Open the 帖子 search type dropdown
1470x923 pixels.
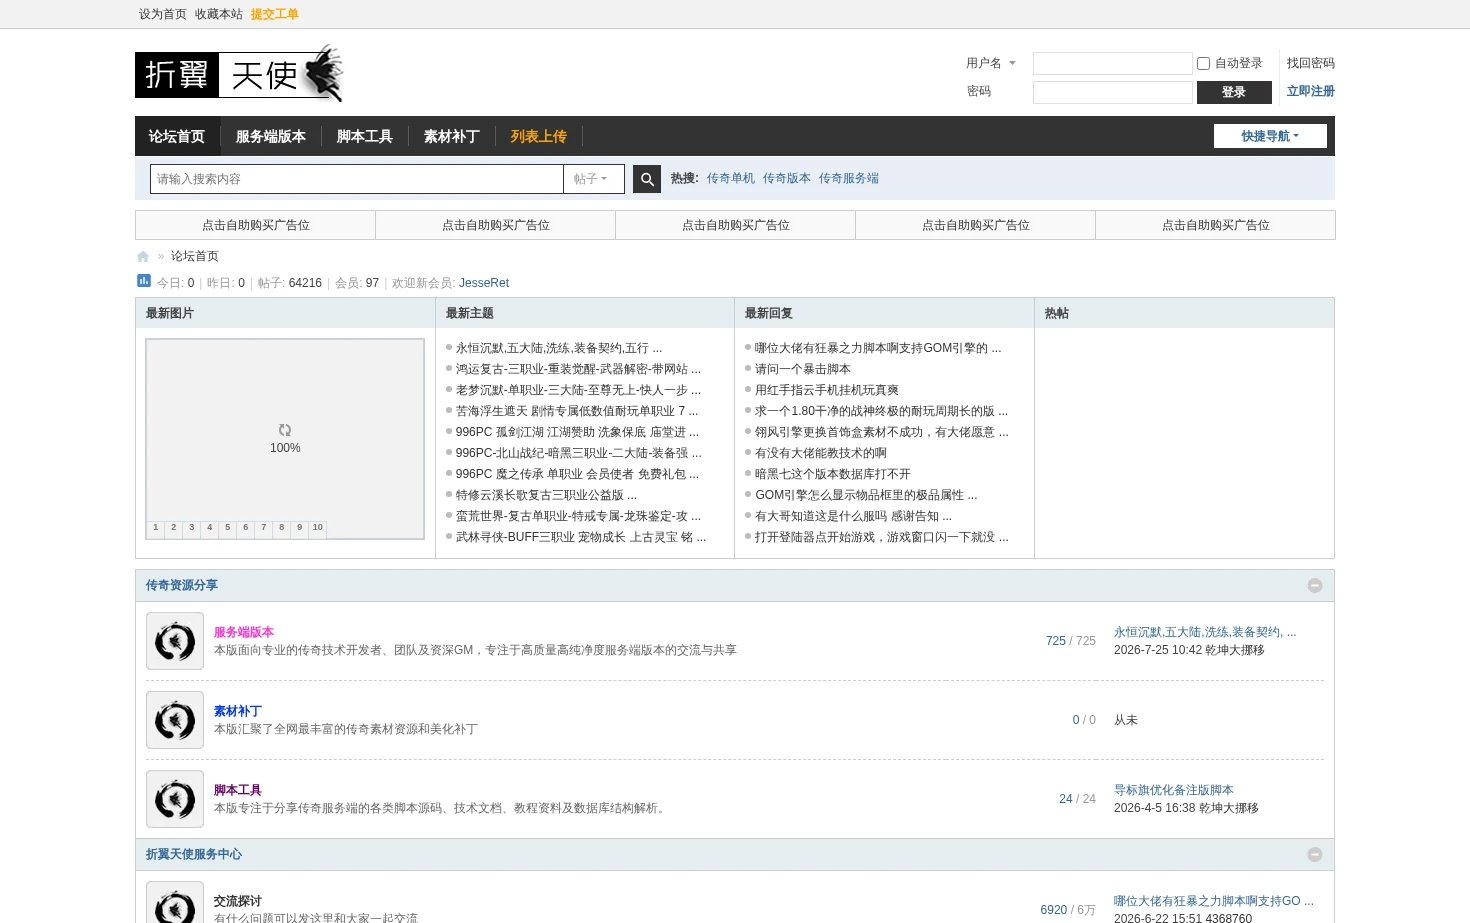pos(594,179)
